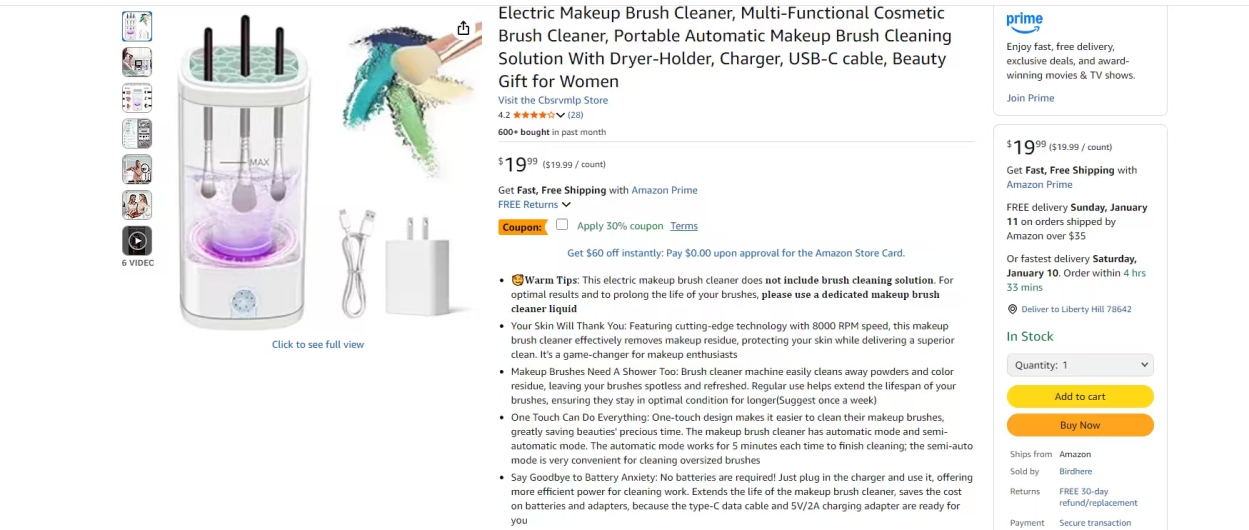Expand the FREE Returns chevron
Image resolution: width=1249 pixels, height=530 pixels.
[566, 205]
